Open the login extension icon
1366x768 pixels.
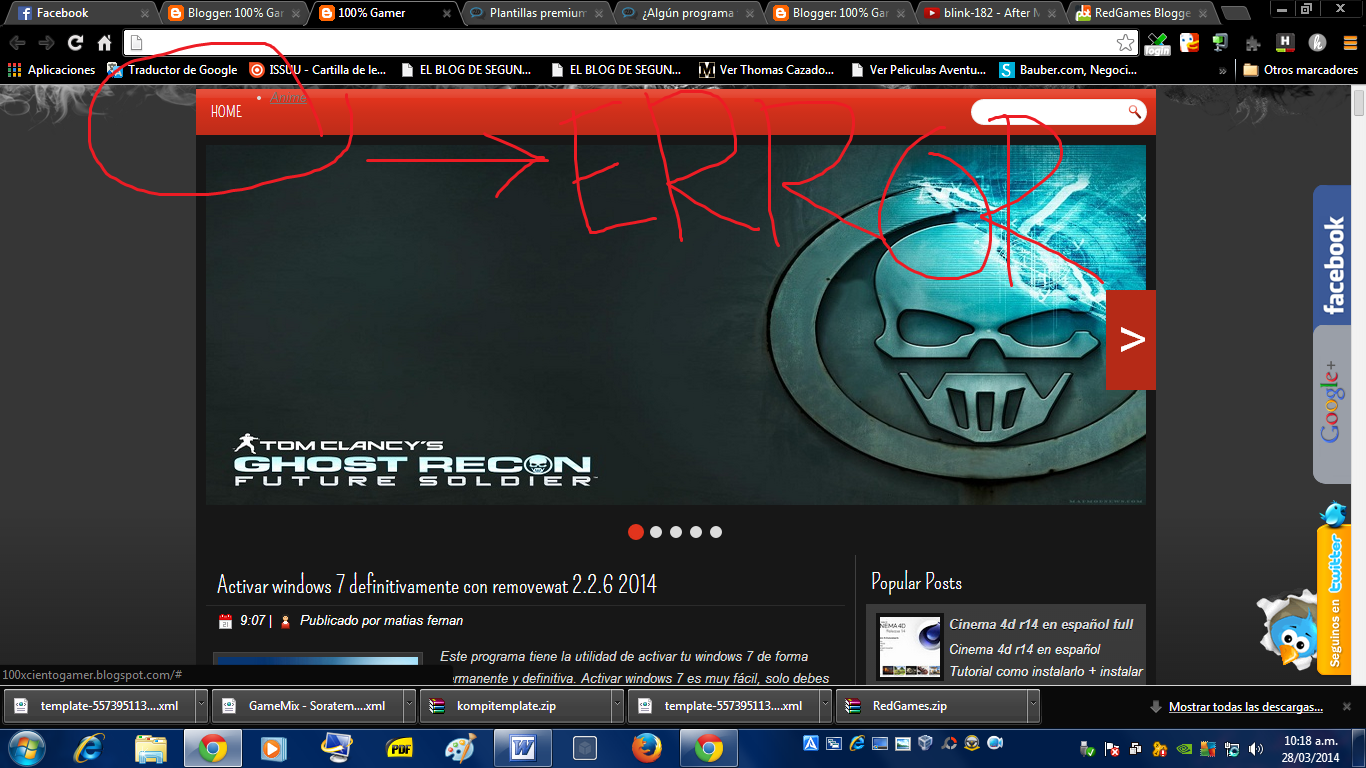pyautogui.click(x=1157, y=43)
